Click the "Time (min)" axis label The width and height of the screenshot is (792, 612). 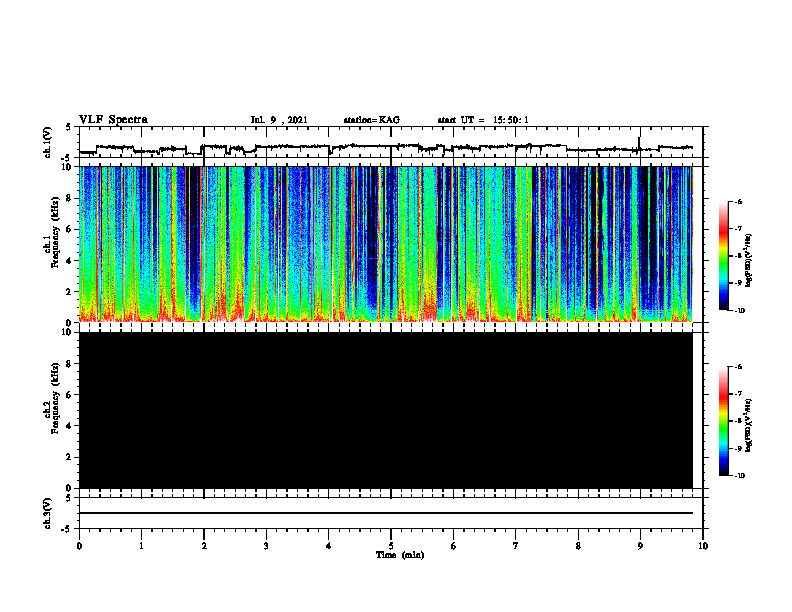[x=400, y=555]
